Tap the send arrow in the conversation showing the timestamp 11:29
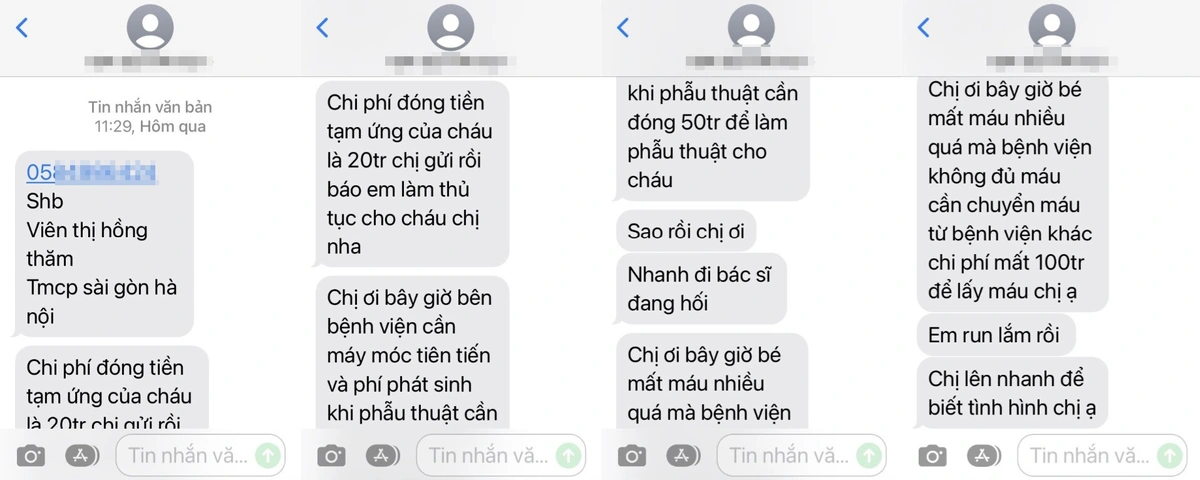The height and width of the screenshot is (480, 1200). coord(267,456)
